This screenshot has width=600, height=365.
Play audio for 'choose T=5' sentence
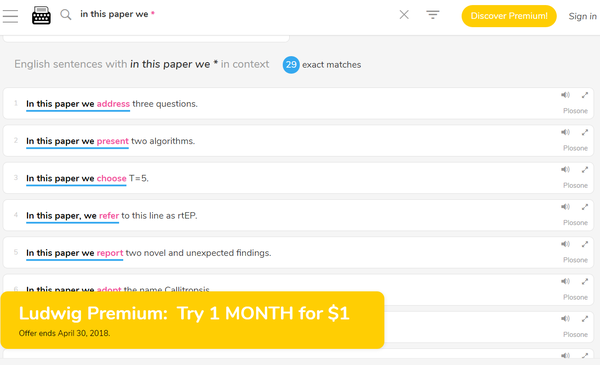pyautogui.click(x=566, y=169)
